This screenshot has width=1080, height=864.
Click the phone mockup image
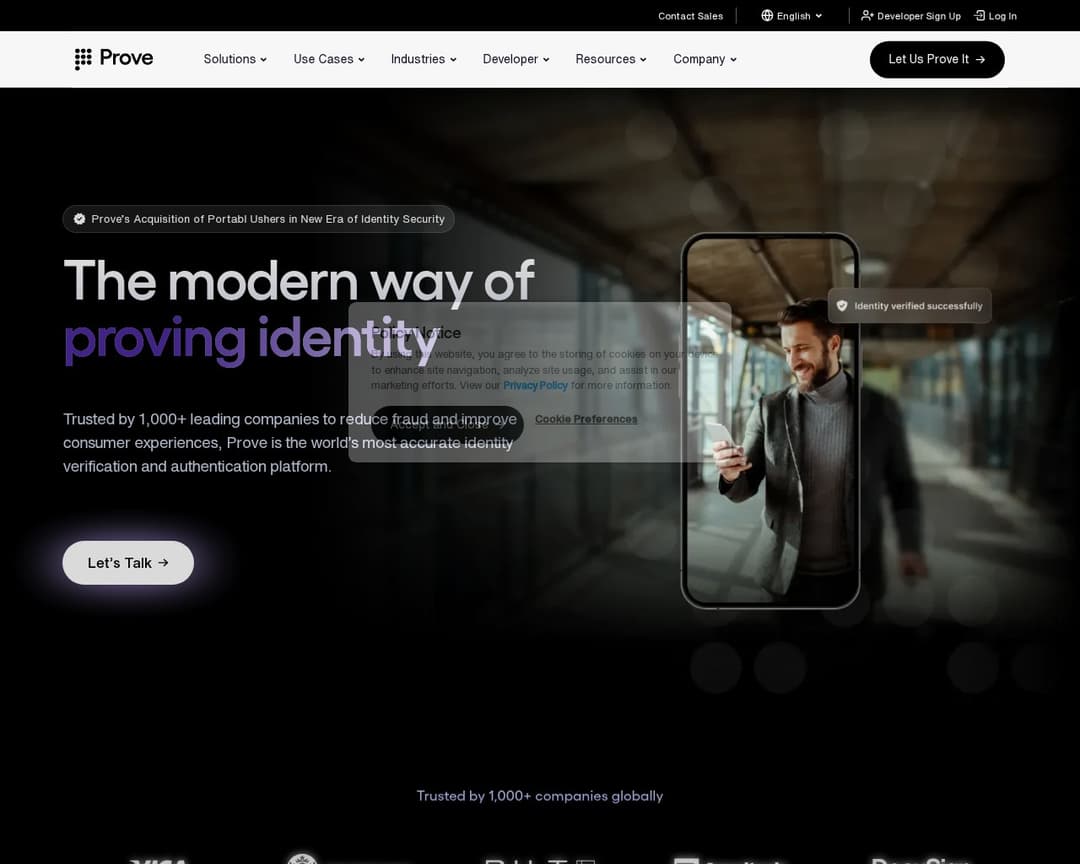coord(770,421)
